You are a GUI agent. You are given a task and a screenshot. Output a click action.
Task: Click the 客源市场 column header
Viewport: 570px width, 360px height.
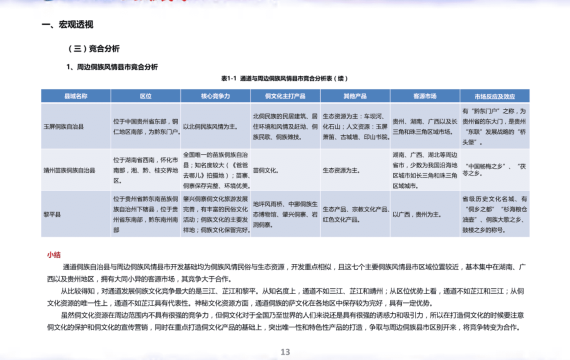point(425,96)
